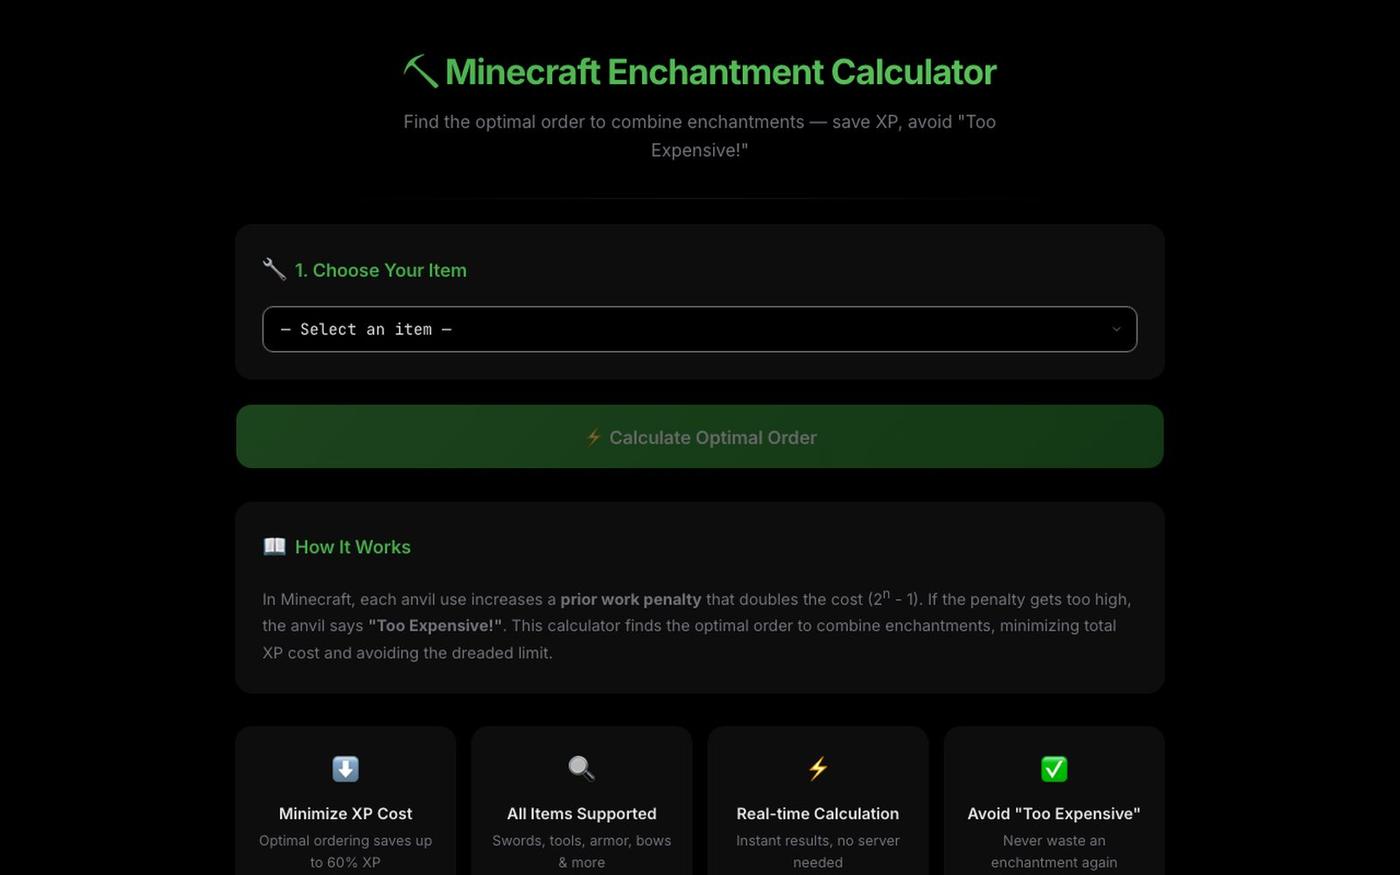Click the open book icon beside How It Works

click(274, 546)
